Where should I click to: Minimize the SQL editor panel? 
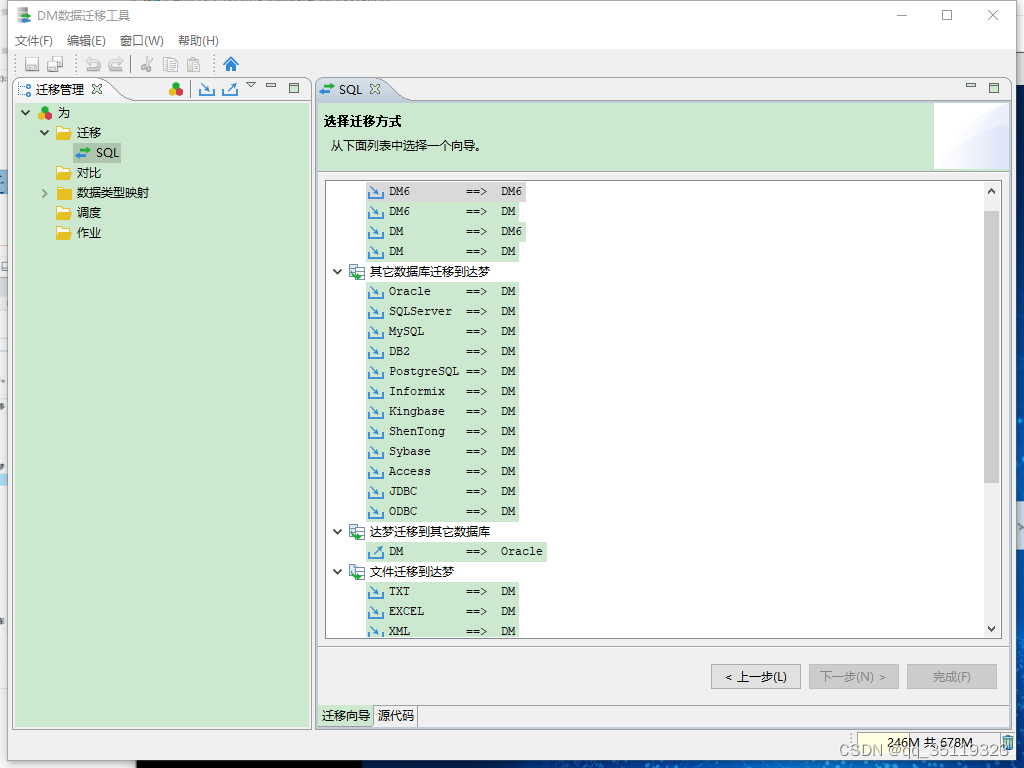pos(971,86)
